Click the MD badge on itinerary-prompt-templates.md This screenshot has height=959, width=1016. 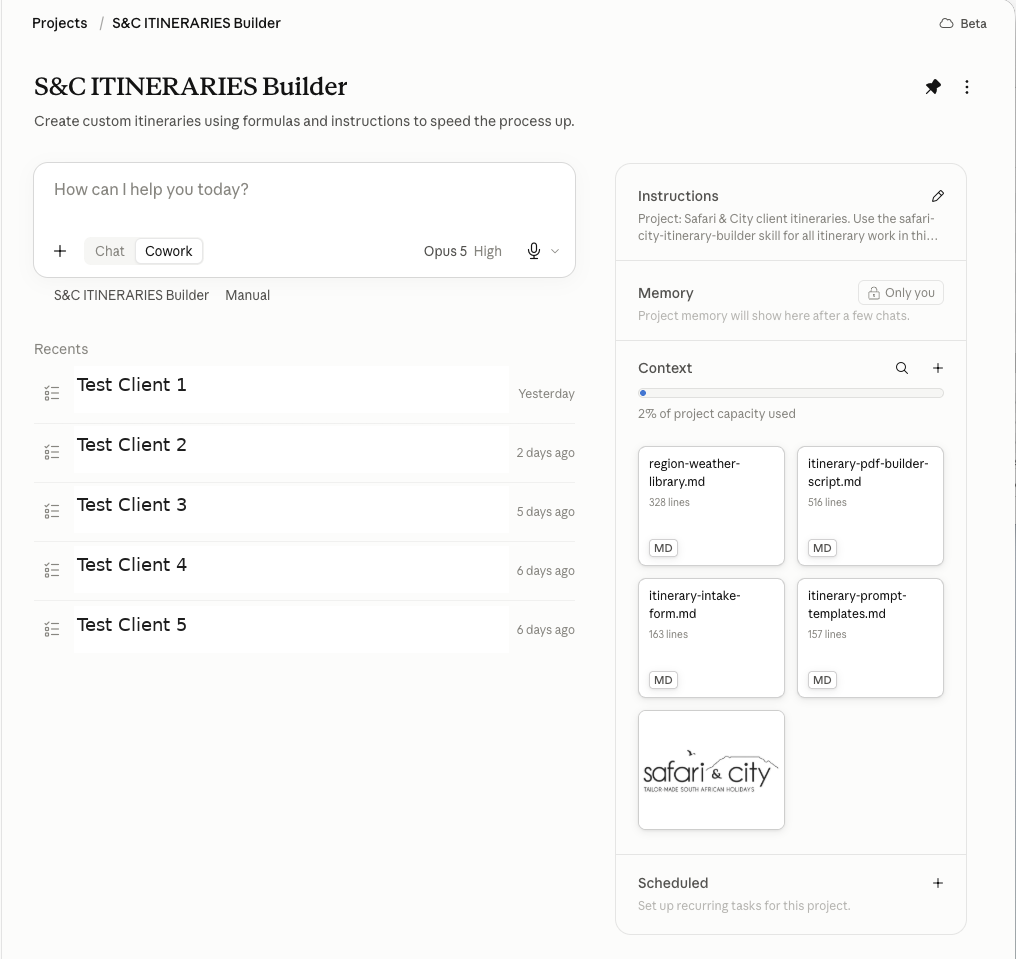click(x=822, y=680)
